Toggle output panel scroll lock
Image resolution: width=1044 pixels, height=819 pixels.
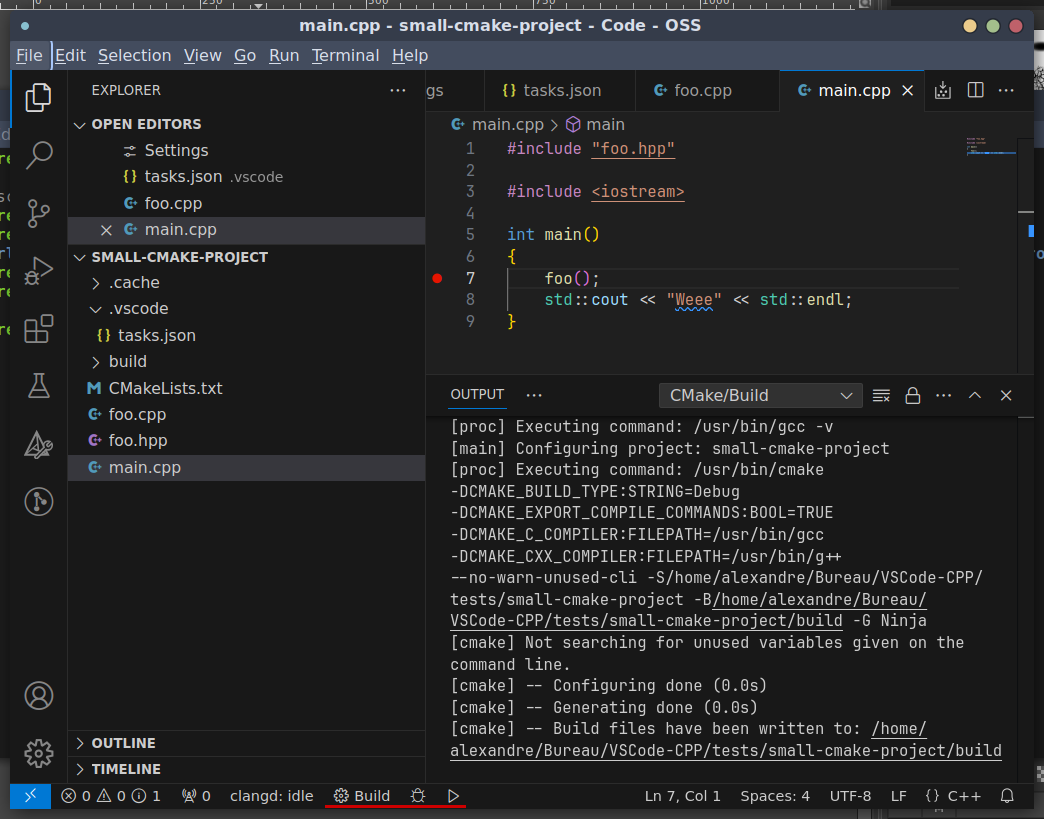pyautogui.click(x=912, y=395)
